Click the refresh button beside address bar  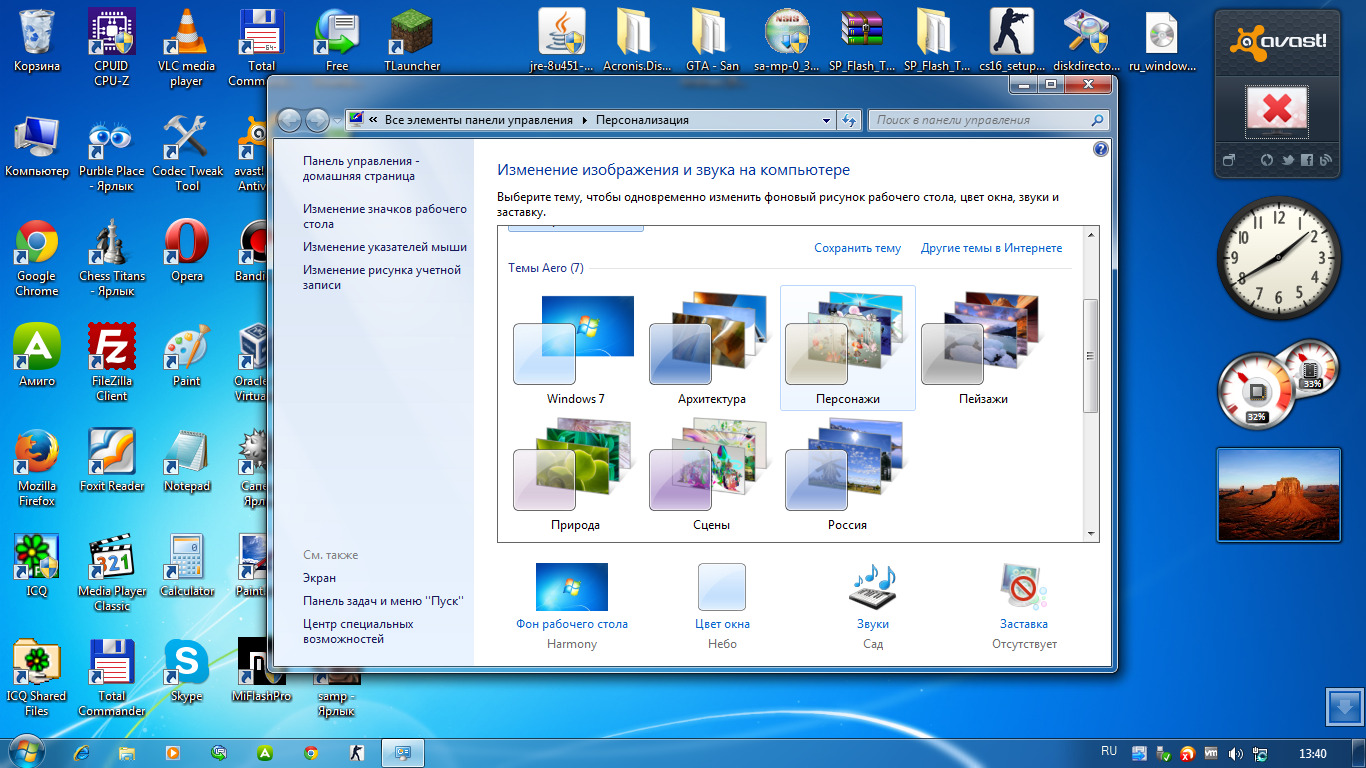[850, 120]
